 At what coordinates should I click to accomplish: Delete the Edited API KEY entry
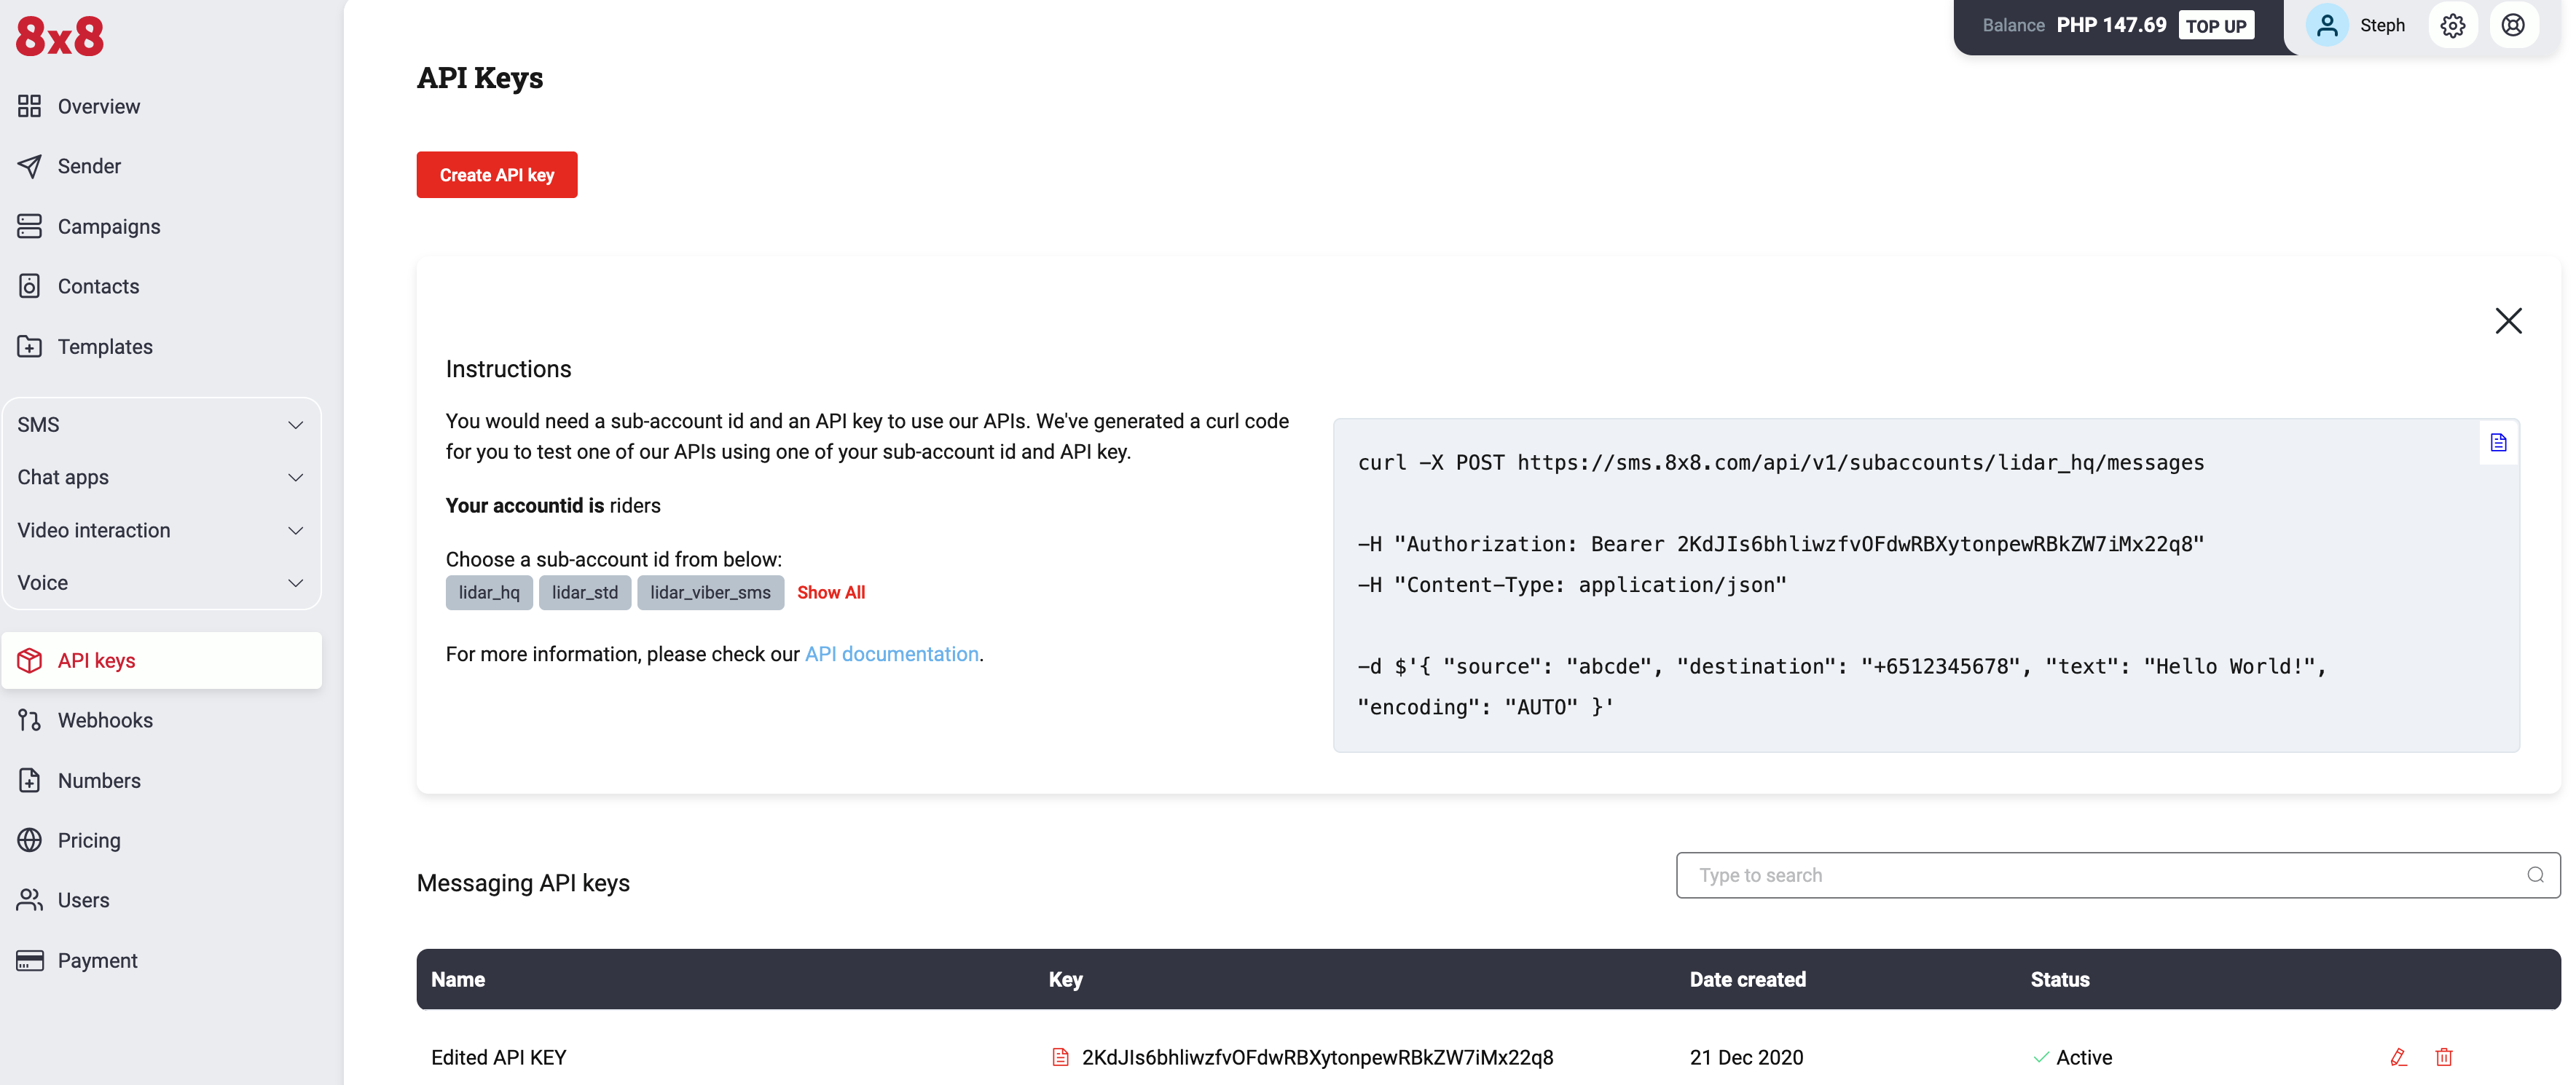coord(2444,1057)
